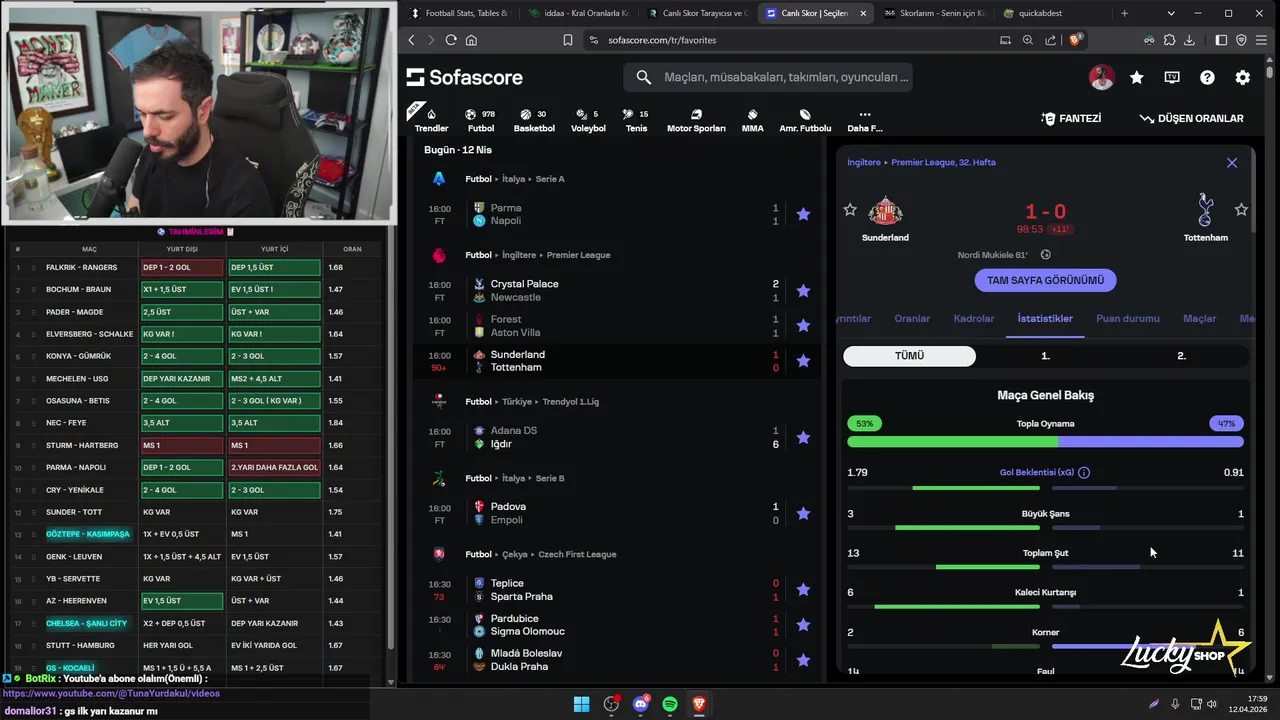Open the browser home page
The width and height of the screenshot is (1280, 720).
tap(471, 40)
